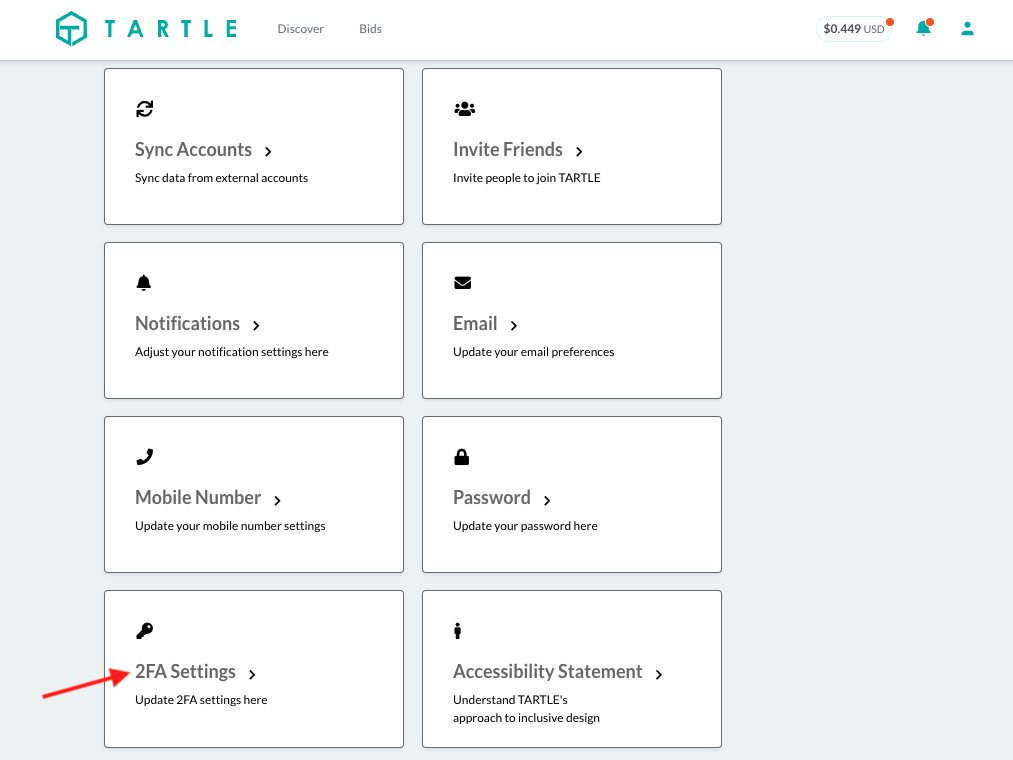Click the chevron next to Sync Accounts
Viewport: 1013px width, 760px height.
point(268,151)
